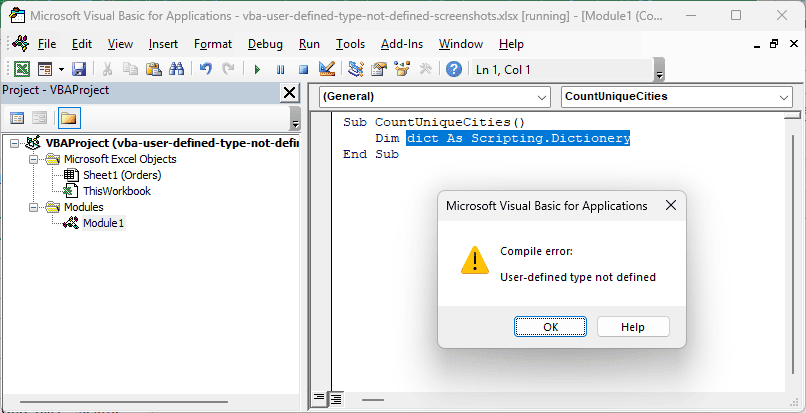Open the File menu

47,44
